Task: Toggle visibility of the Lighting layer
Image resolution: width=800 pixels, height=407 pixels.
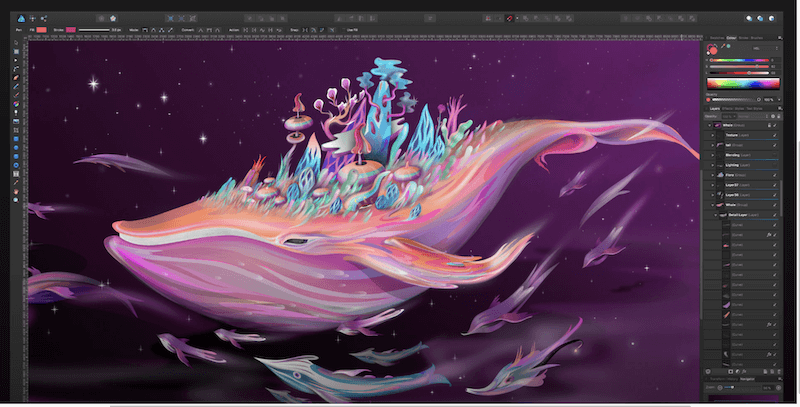Action: (x=774, y=164)
